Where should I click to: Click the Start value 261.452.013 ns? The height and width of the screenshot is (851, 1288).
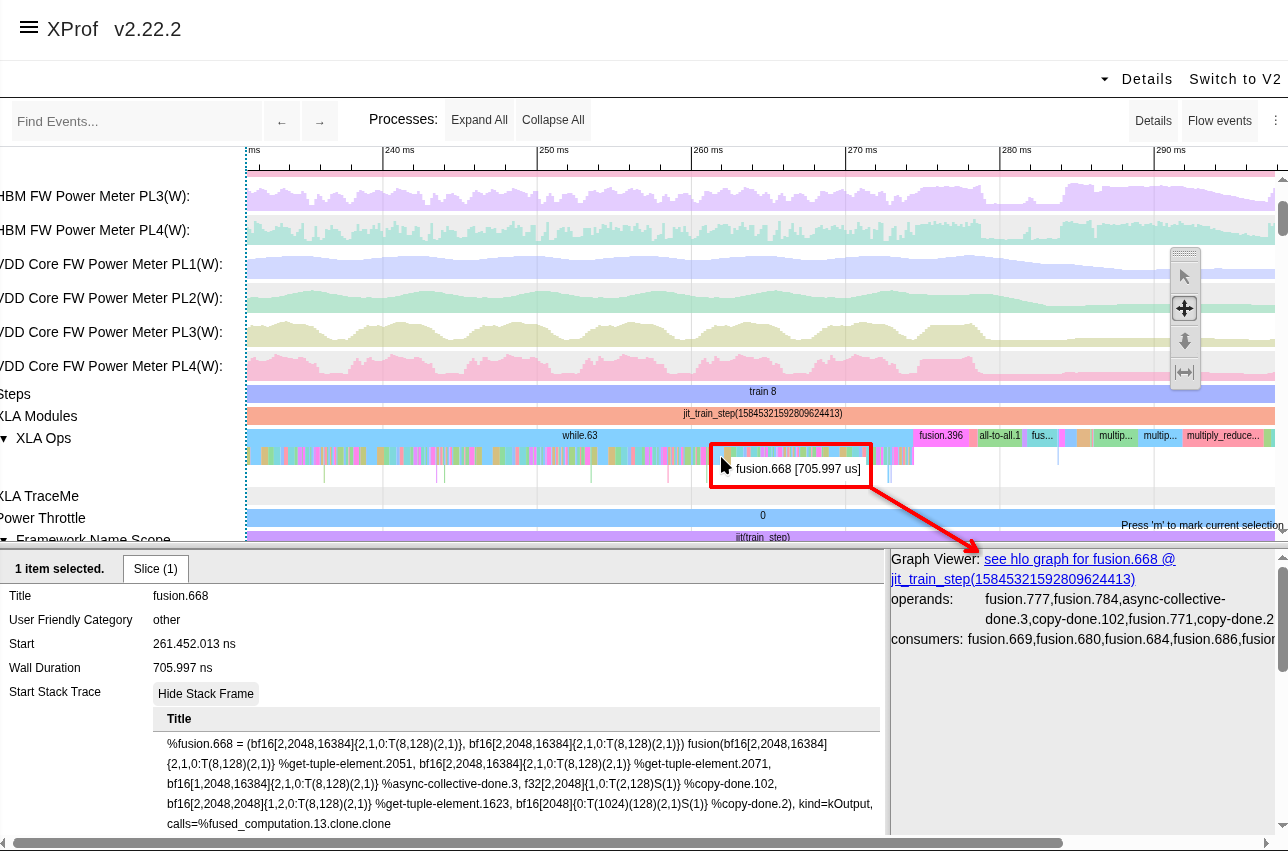tap(194, 644)
